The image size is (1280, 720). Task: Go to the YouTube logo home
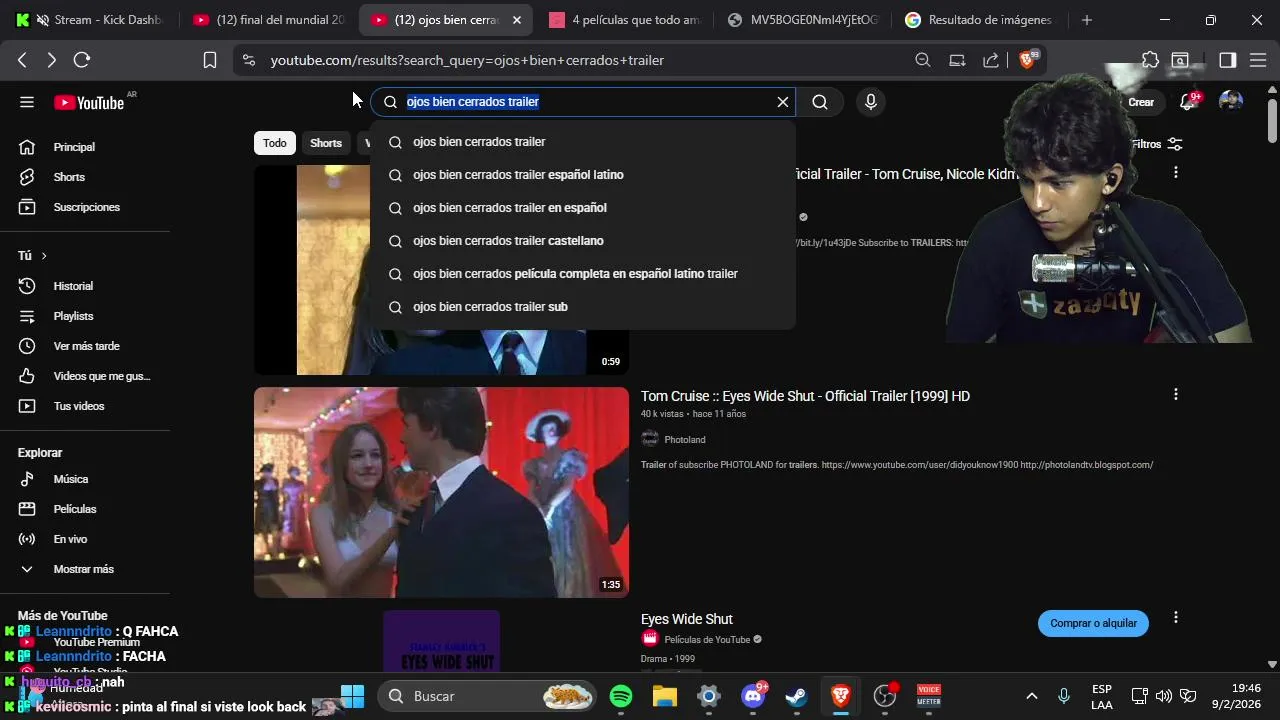(x=89, y=102)
